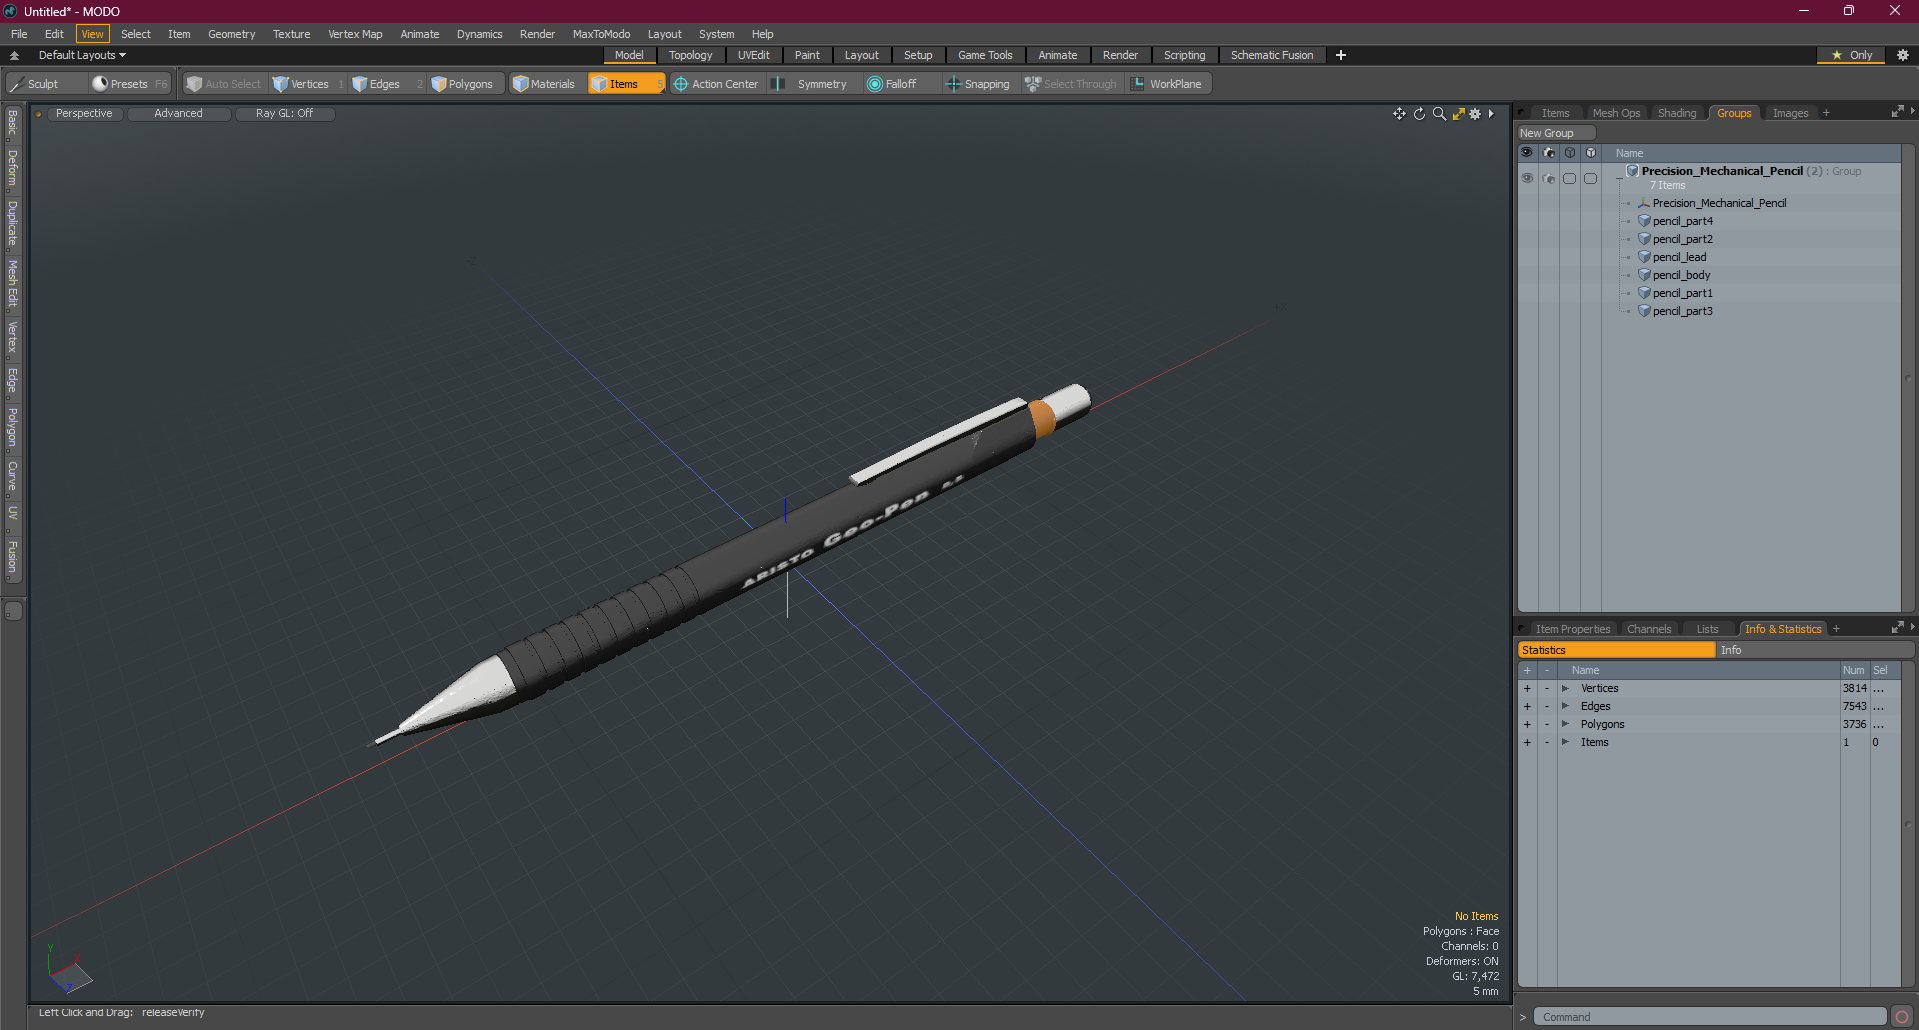The image size is (1919, 1030).
Task: Click the record button next to Command field
Action: tap(1902, 1017)
